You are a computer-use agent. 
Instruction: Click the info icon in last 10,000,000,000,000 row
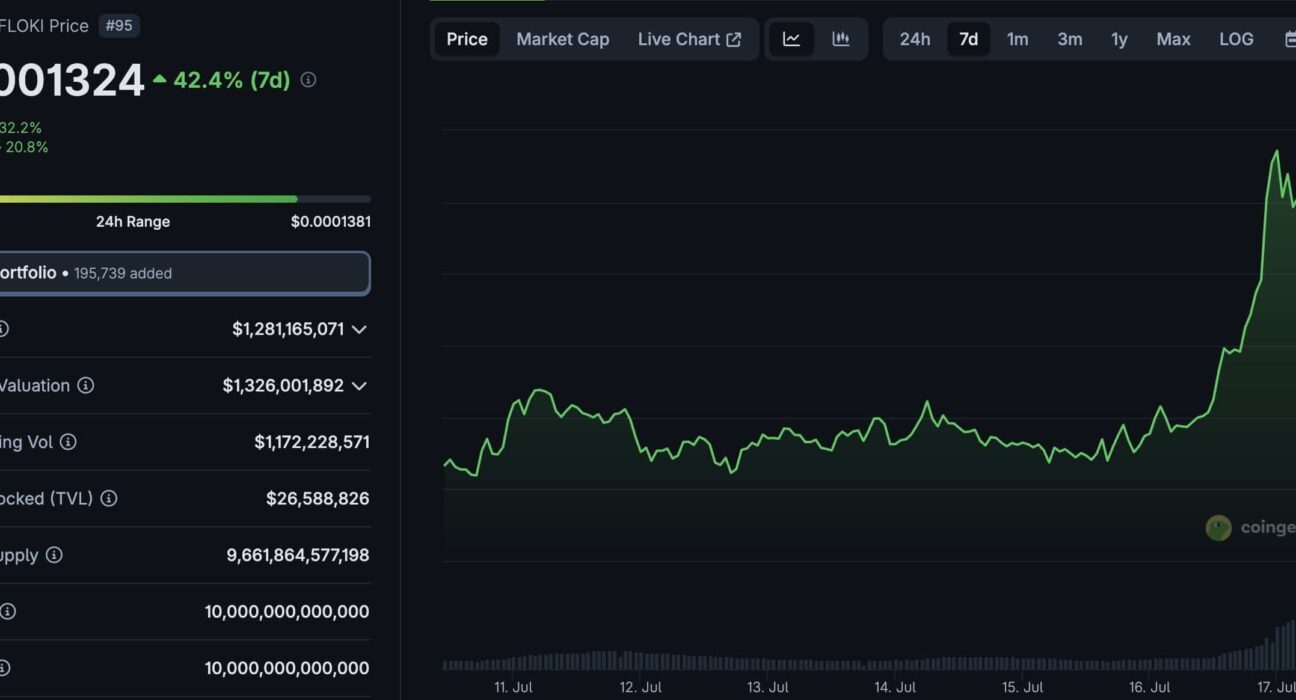pos(3,667)
